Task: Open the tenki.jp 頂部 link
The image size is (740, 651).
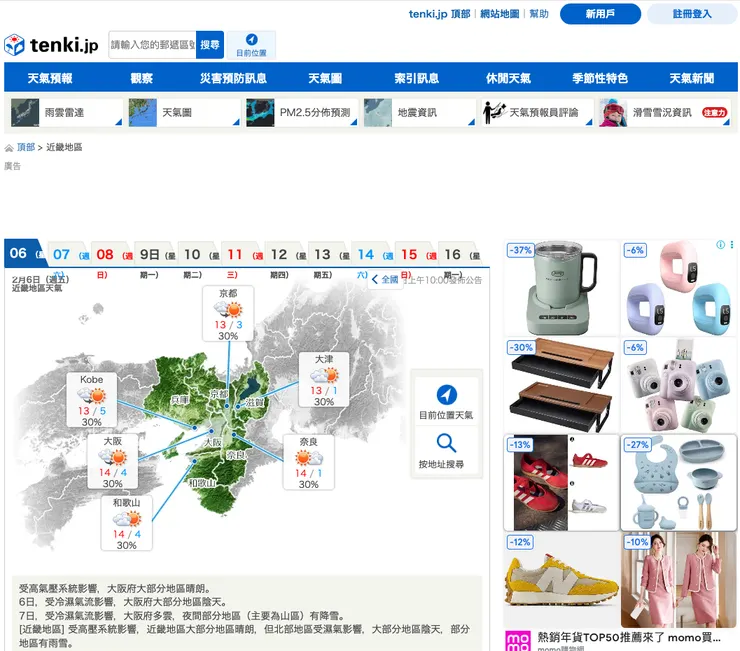Action: click(x=439, y=14)
